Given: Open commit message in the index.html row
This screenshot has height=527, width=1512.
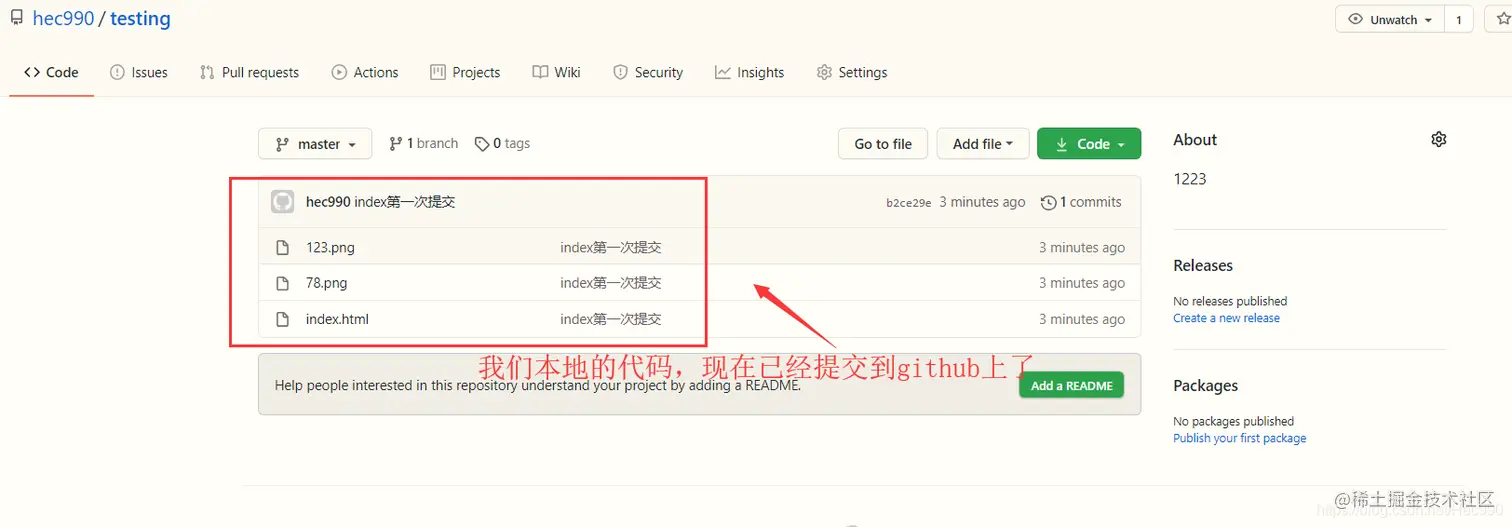Looking at the screenshot, I should coord(610,319).
